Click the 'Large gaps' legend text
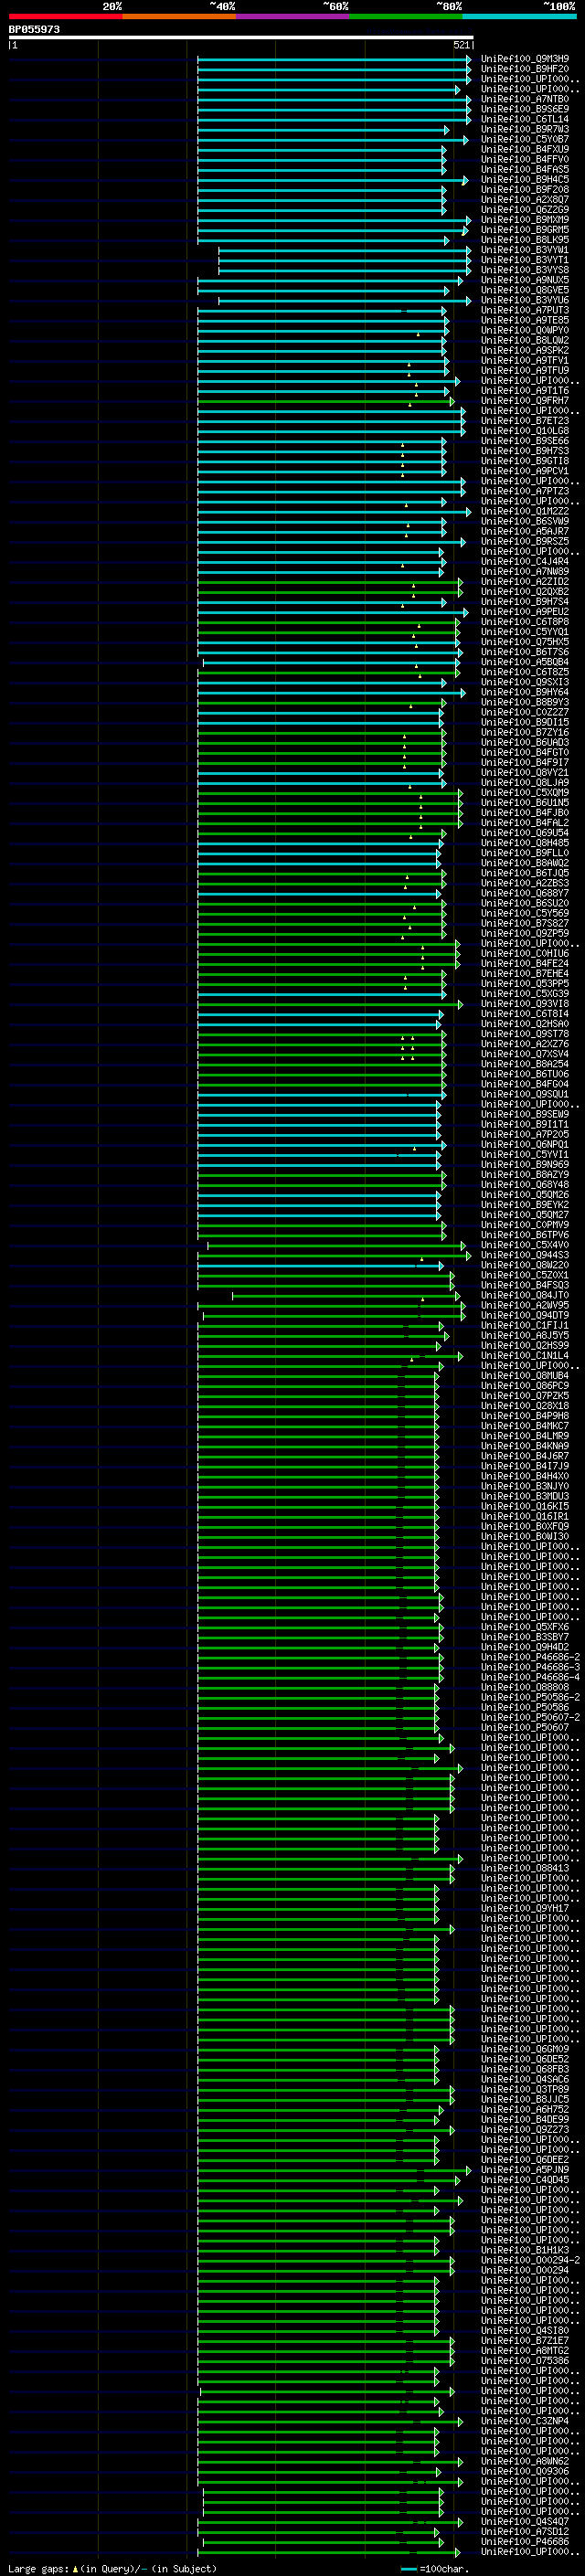The height and width of the screenshot is (2576, 585). [x=39, y=2568]
